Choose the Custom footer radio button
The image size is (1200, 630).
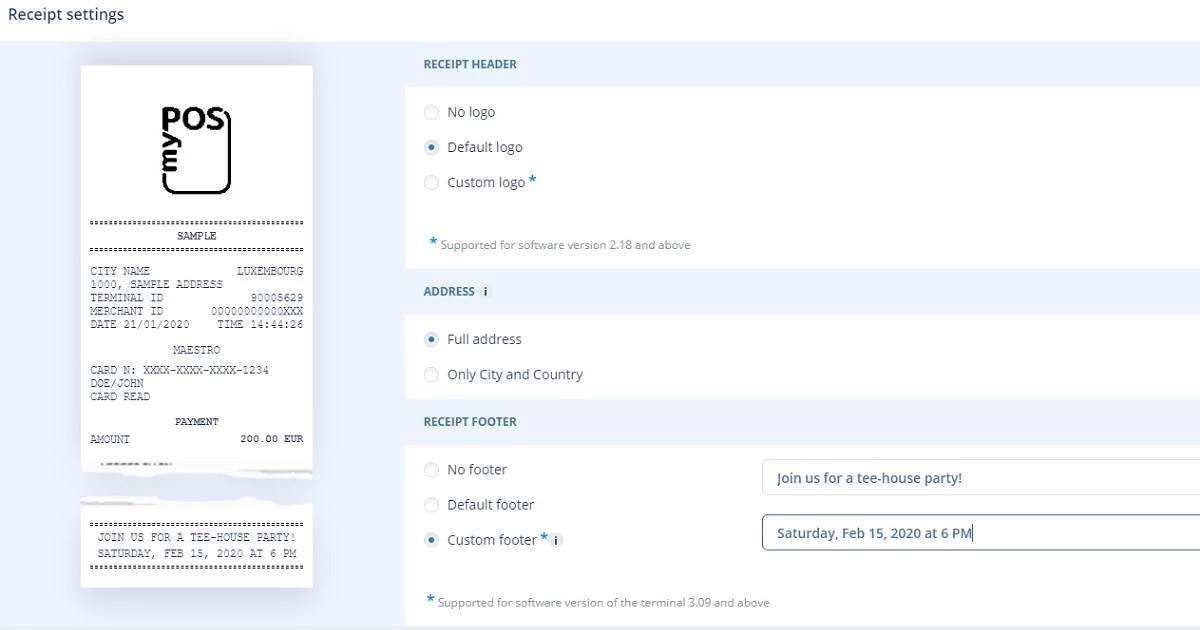(x=431, y=540)
